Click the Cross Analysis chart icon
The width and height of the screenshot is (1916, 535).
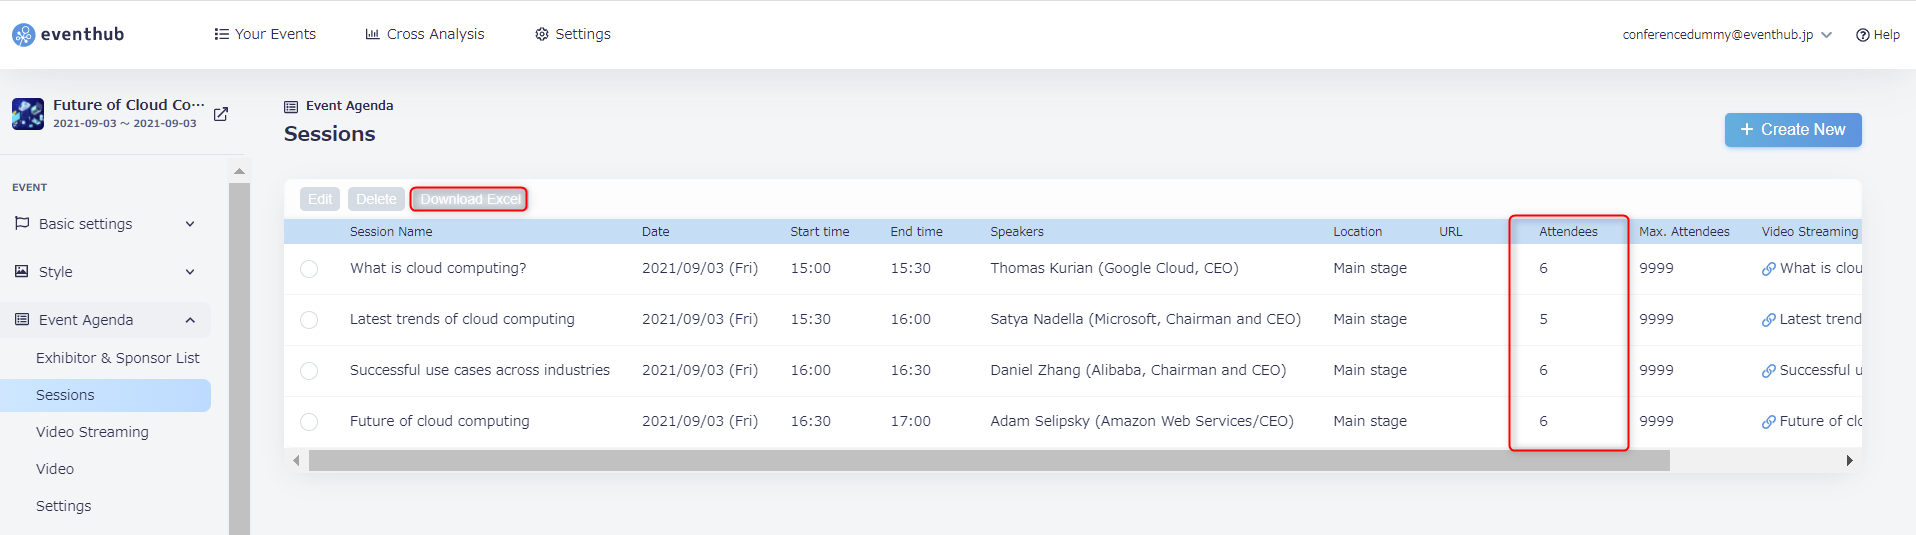click(x=373, y=34)
